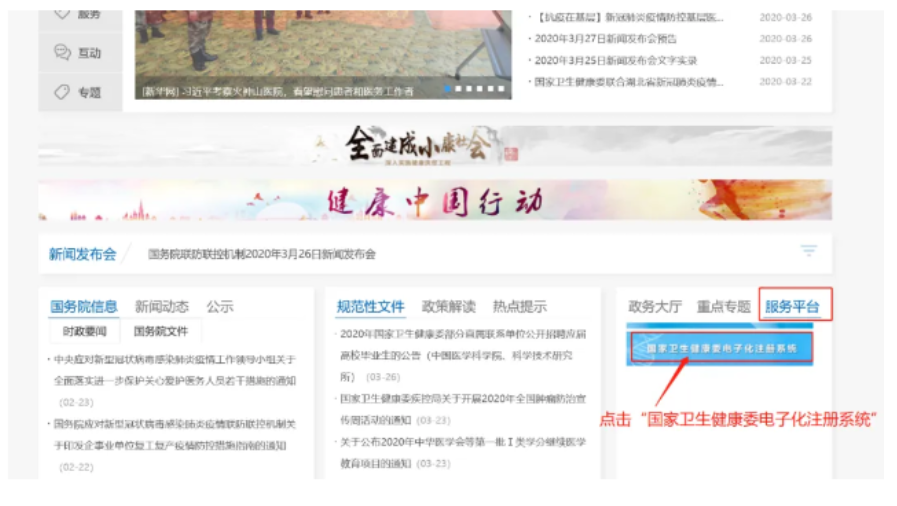Open the 政策解读 tab
The width and height of the screenshot is (897, 506).
(x=449, y=307)
